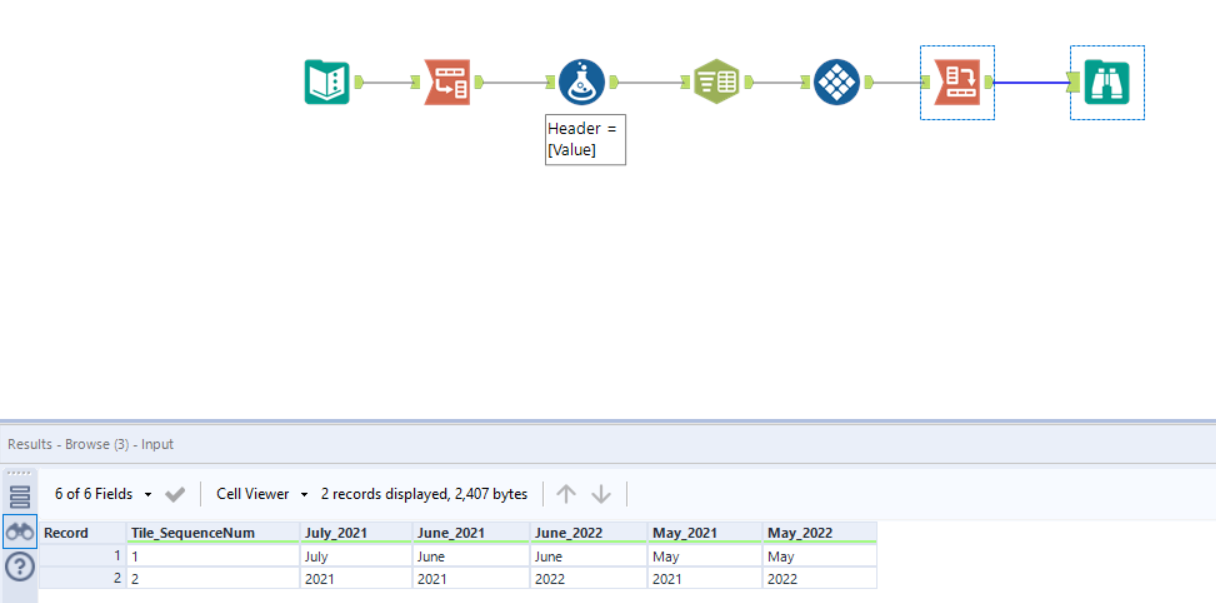Click the Cross Tab tool
This screenshot has width=1216, height=603.
click(x=716, y=80)
